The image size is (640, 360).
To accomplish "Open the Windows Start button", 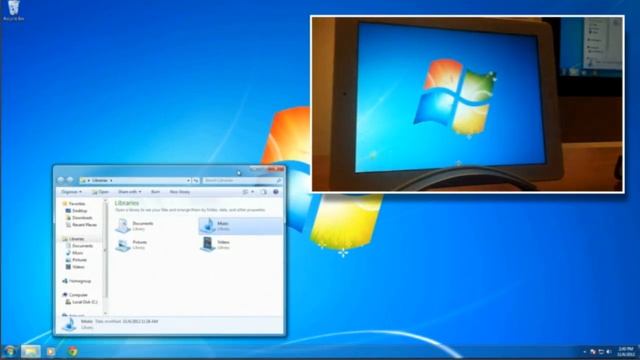I will pos(9,351).
